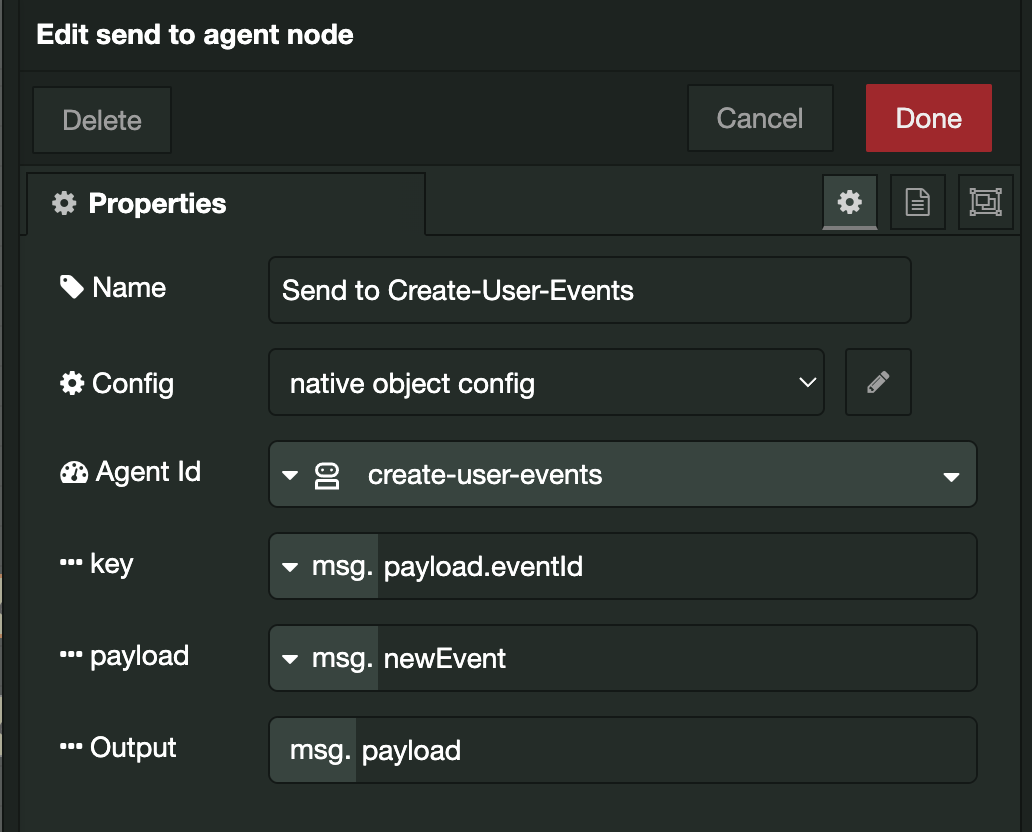Image resolution: width=1032 pixels, height=832 pixels.
Task: Open the payload field msg. type selector
Action: tap(324, 659)
